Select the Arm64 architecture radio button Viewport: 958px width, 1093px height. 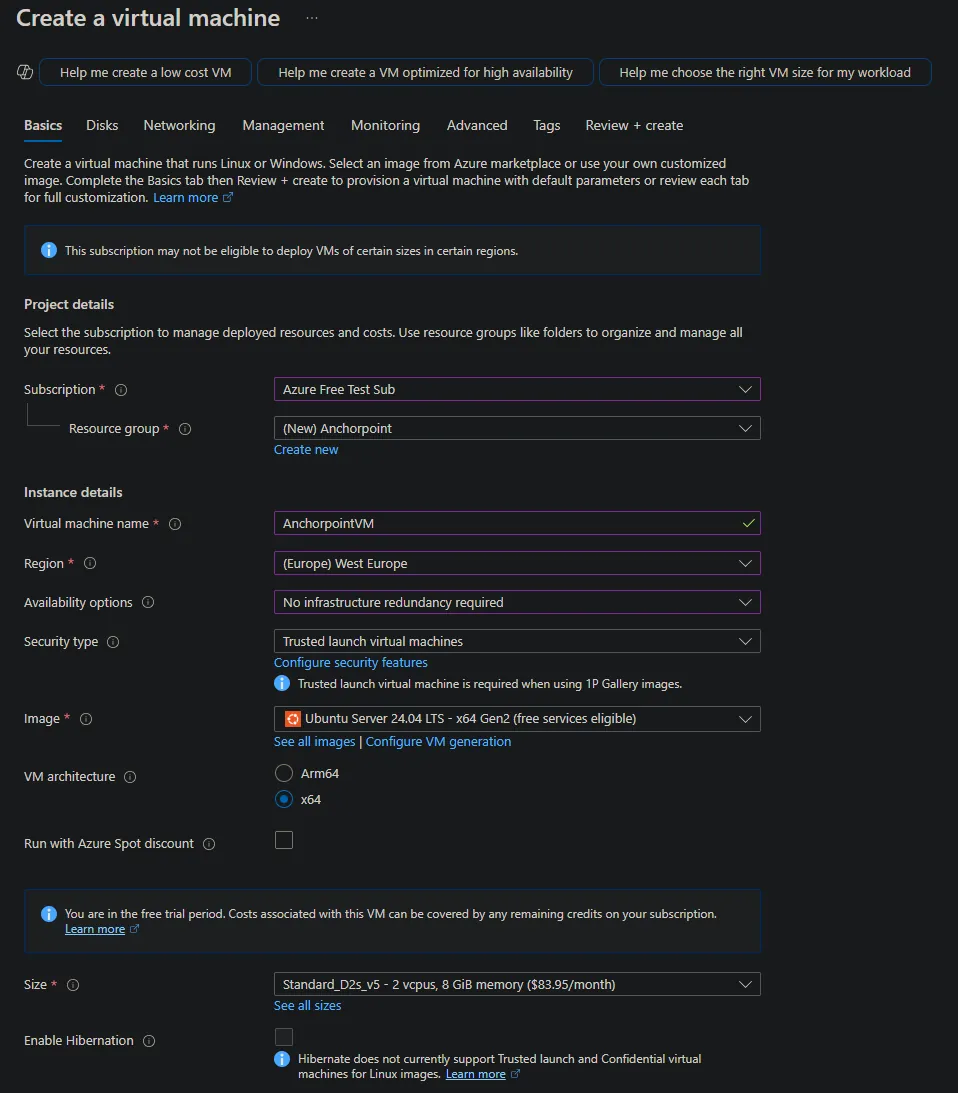click(283, 772)
